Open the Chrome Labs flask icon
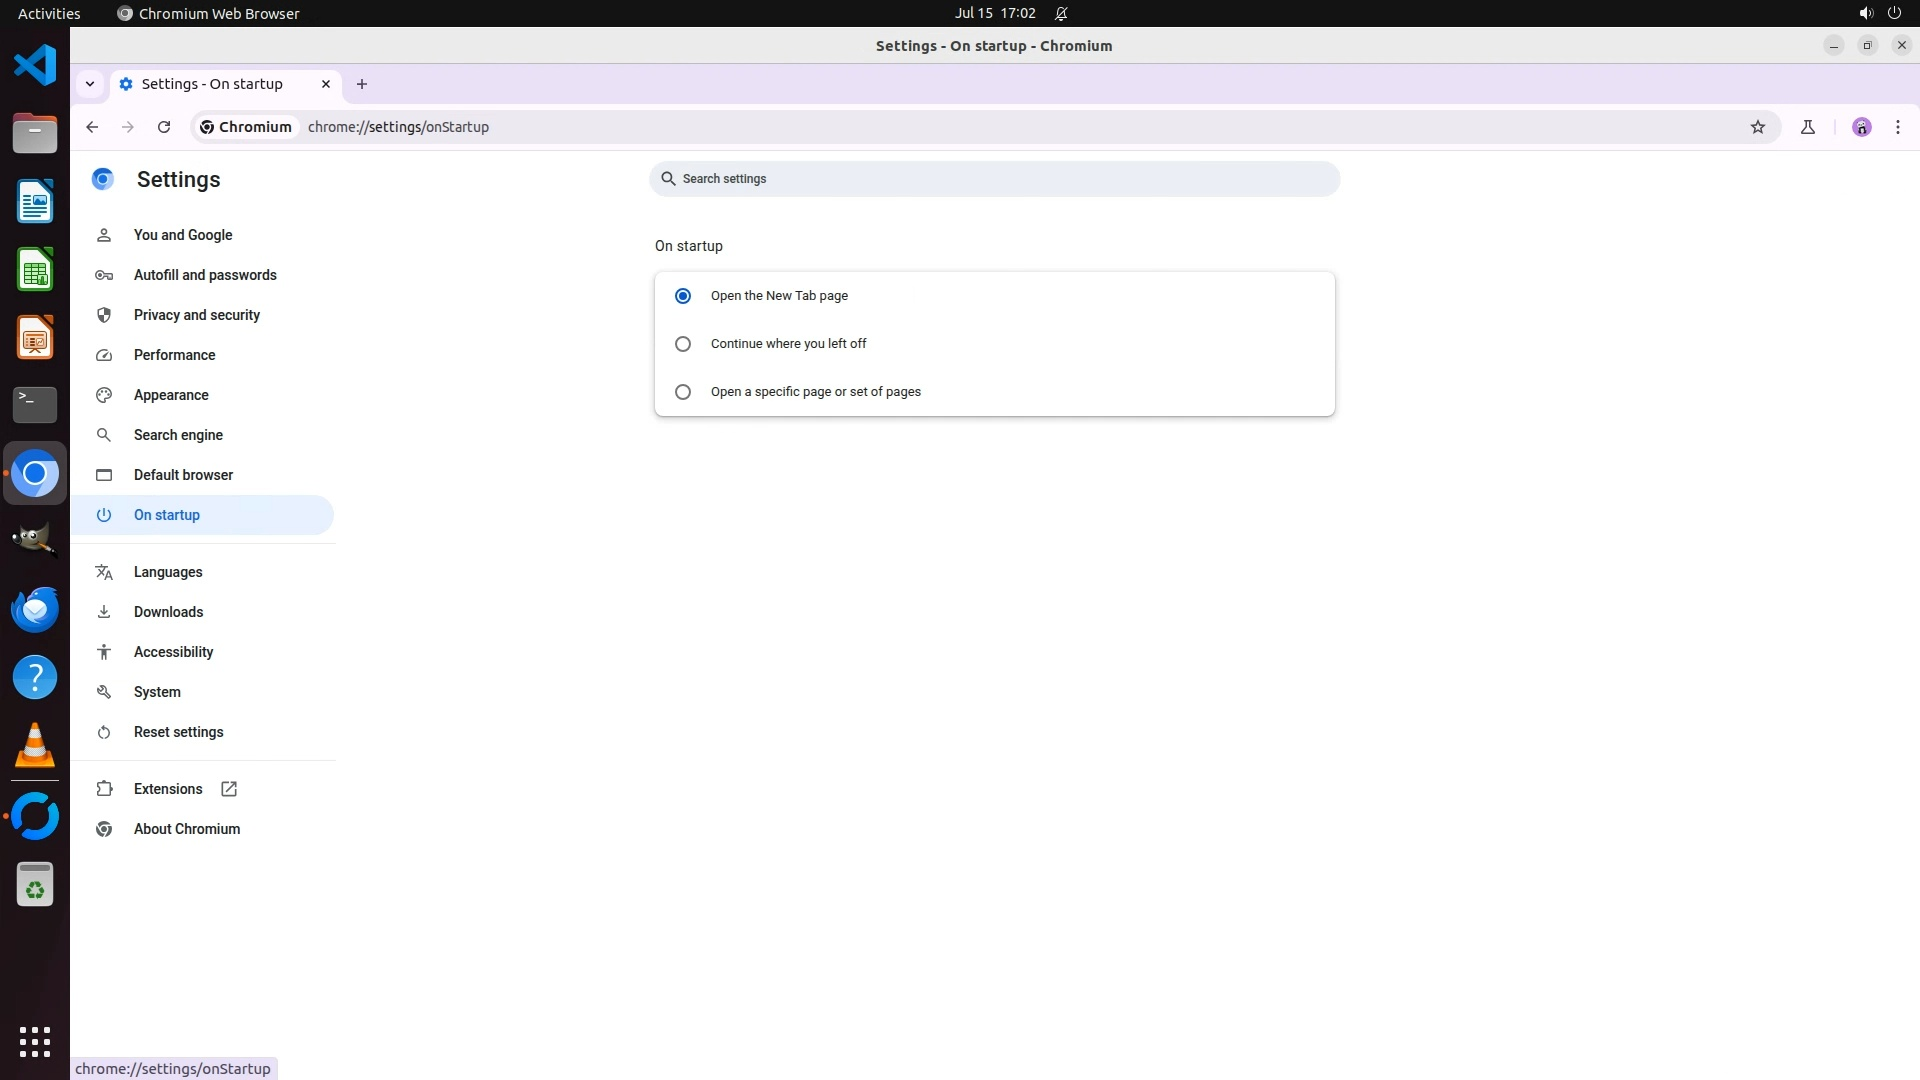This screenshot has width=1920, height=1080. pos(1807,127)
